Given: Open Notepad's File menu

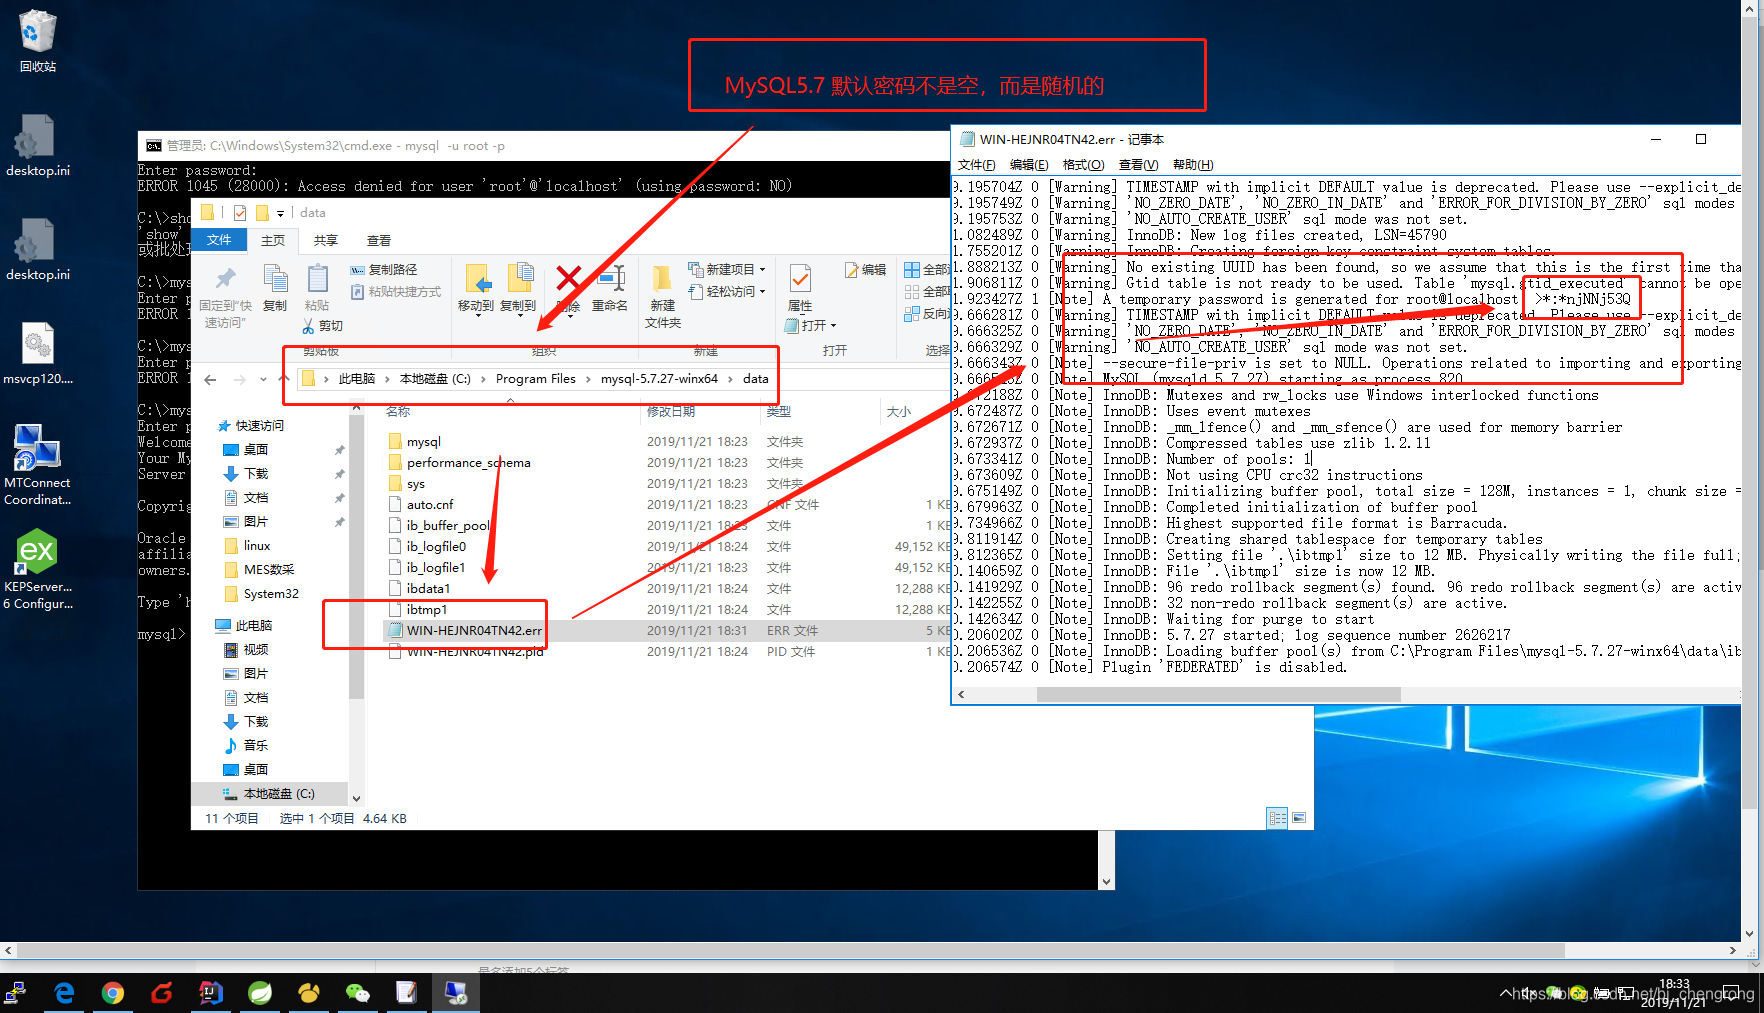Looking at the screenshot, I should click(977, 165).
